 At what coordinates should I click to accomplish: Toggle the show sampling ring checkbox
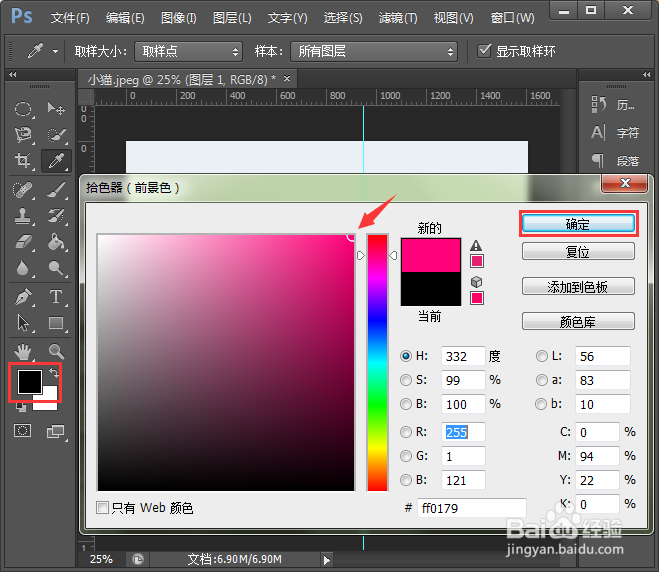point(484,51)
